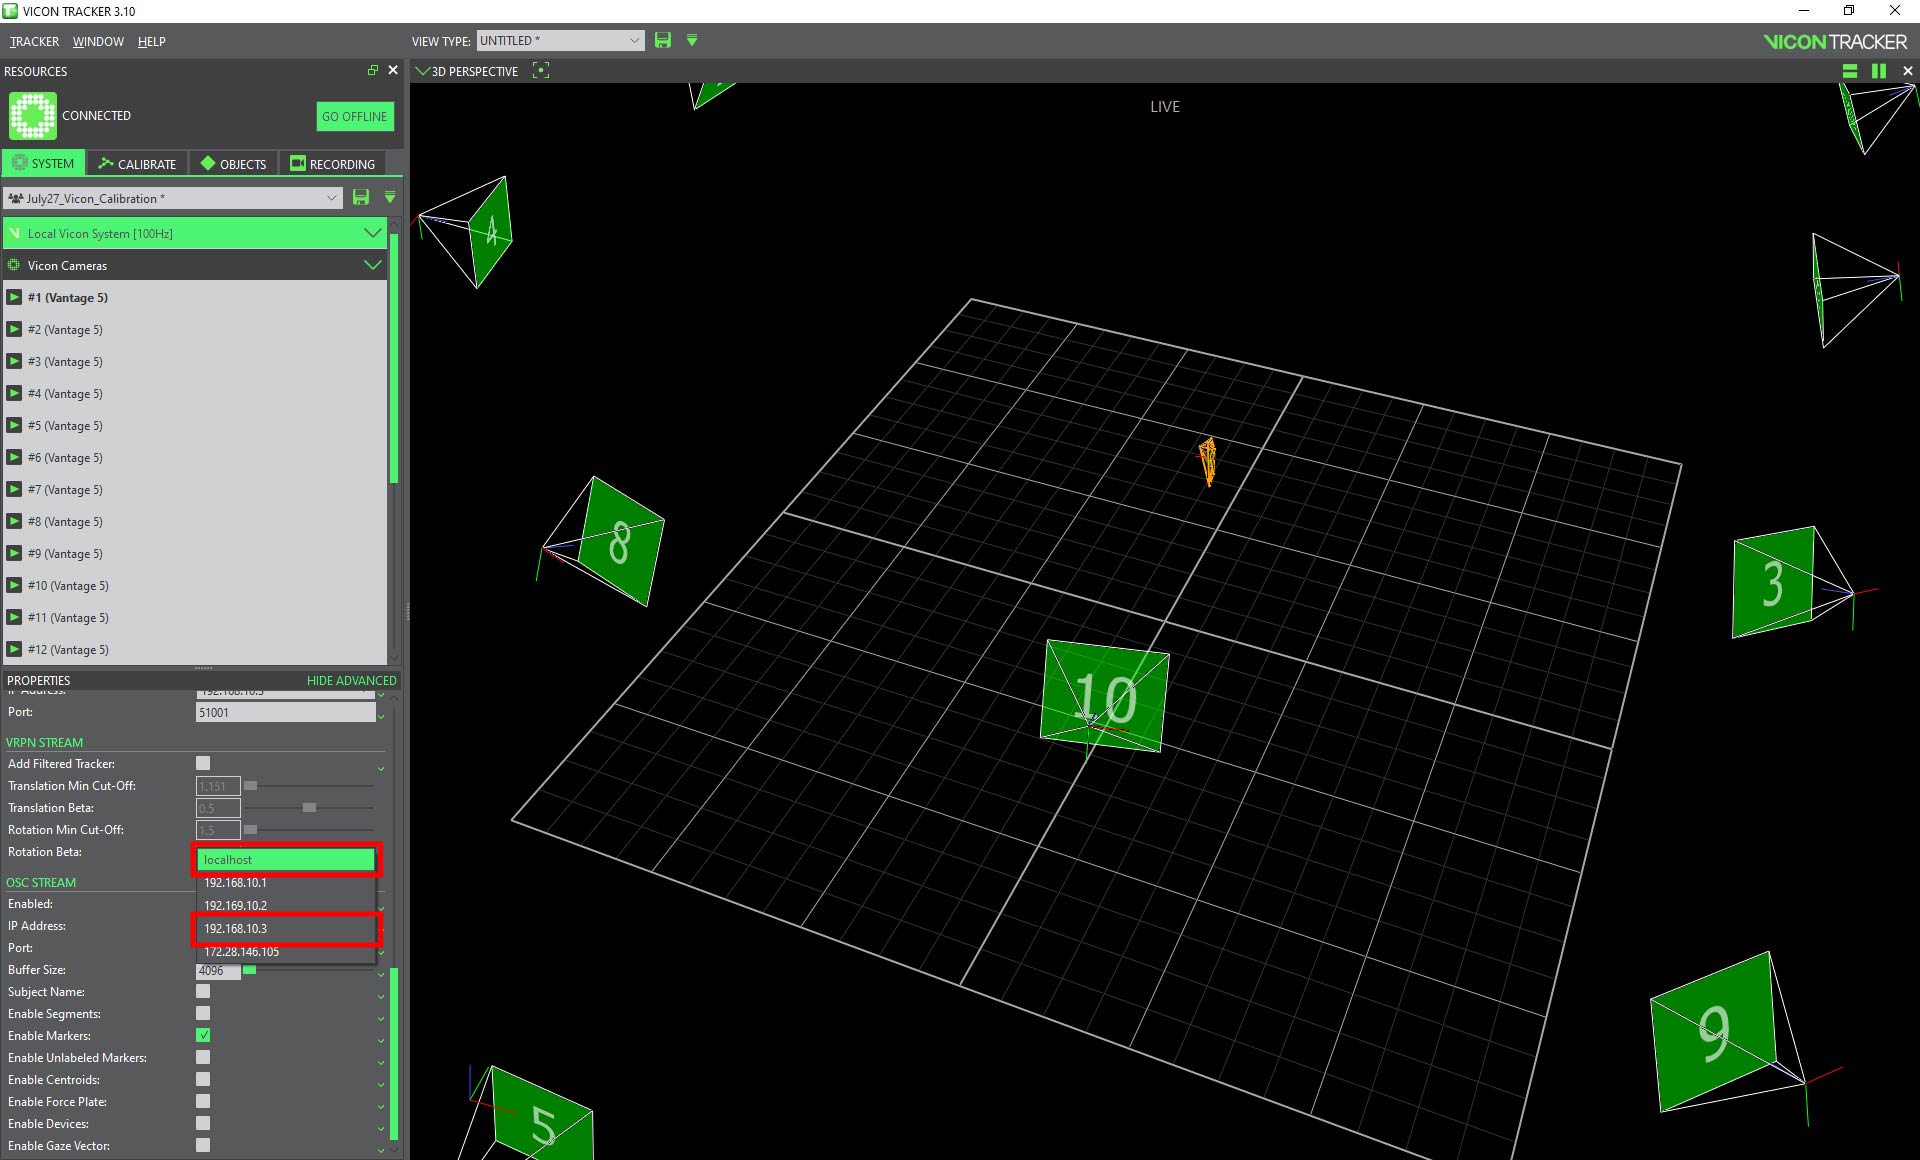Undock the Resources panel
The height and width of the screenshot is (1160, 1920).
[373, 71]
